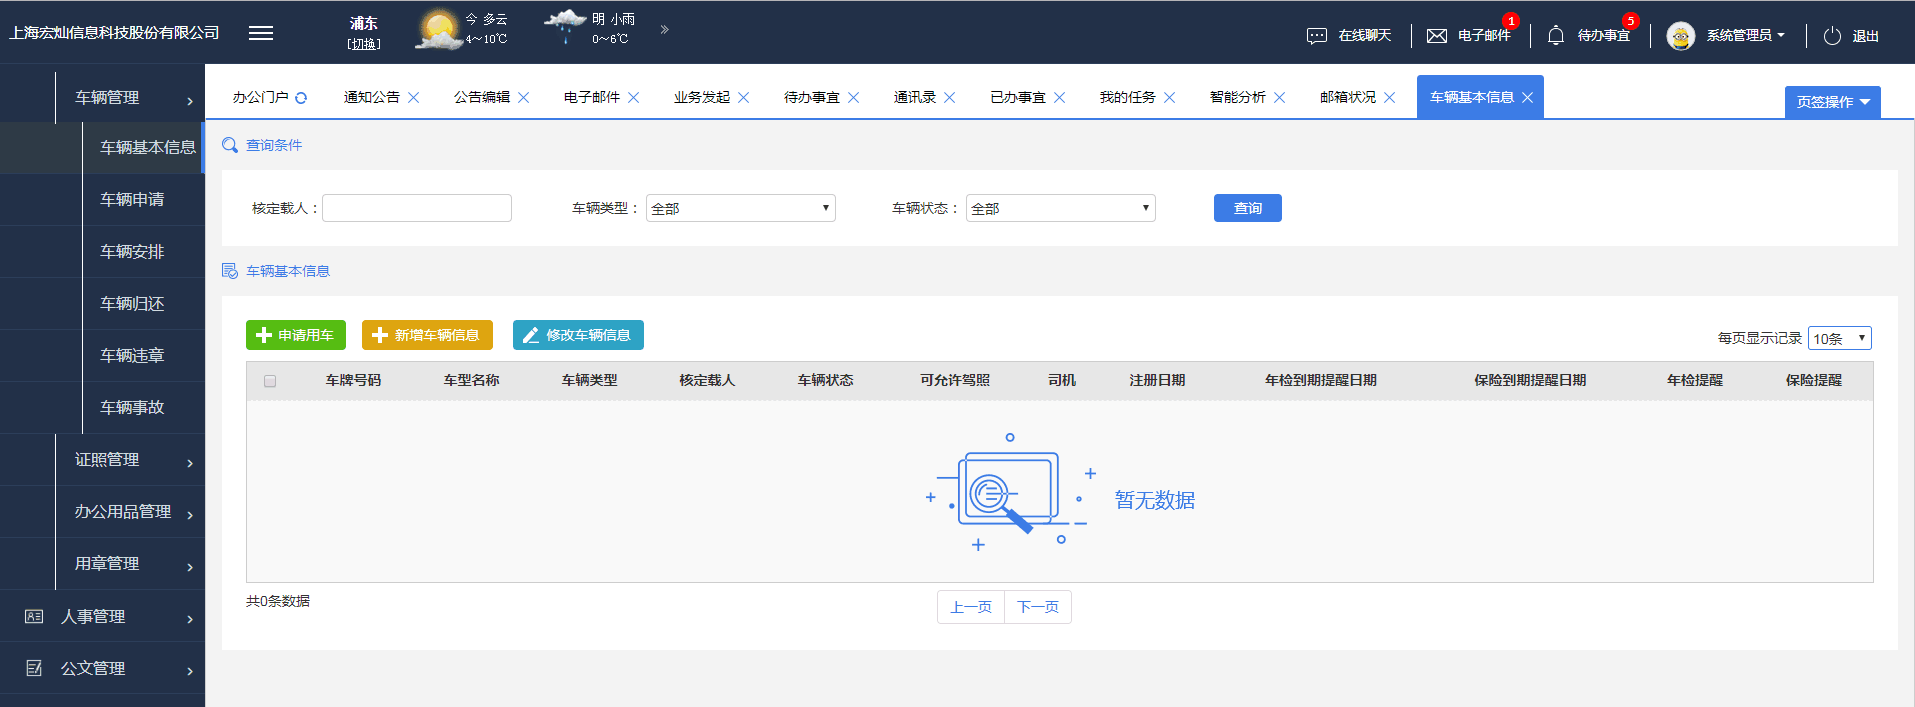This screenshot has height=707, width=1915.
Task: Switch to the 办公门户 tab
Action: [260, 98]
